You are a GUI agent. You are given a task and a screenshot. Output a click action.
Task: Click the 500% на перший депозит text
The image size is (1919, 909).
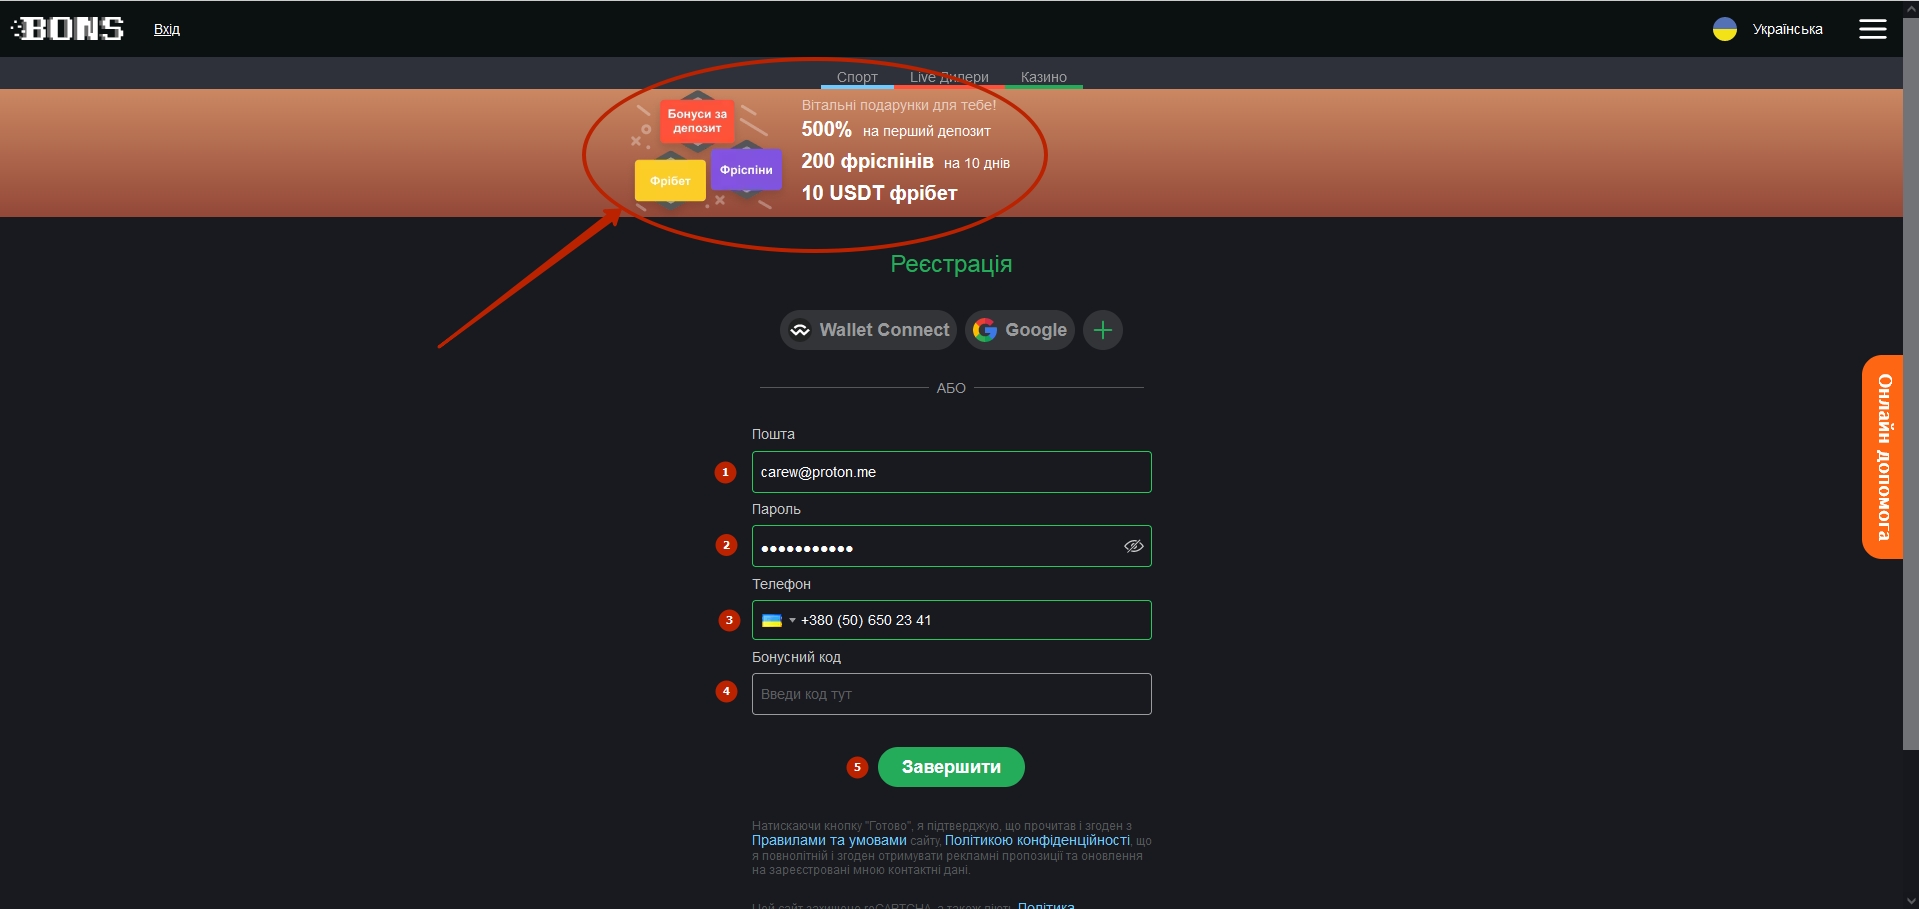click(896, 130)
